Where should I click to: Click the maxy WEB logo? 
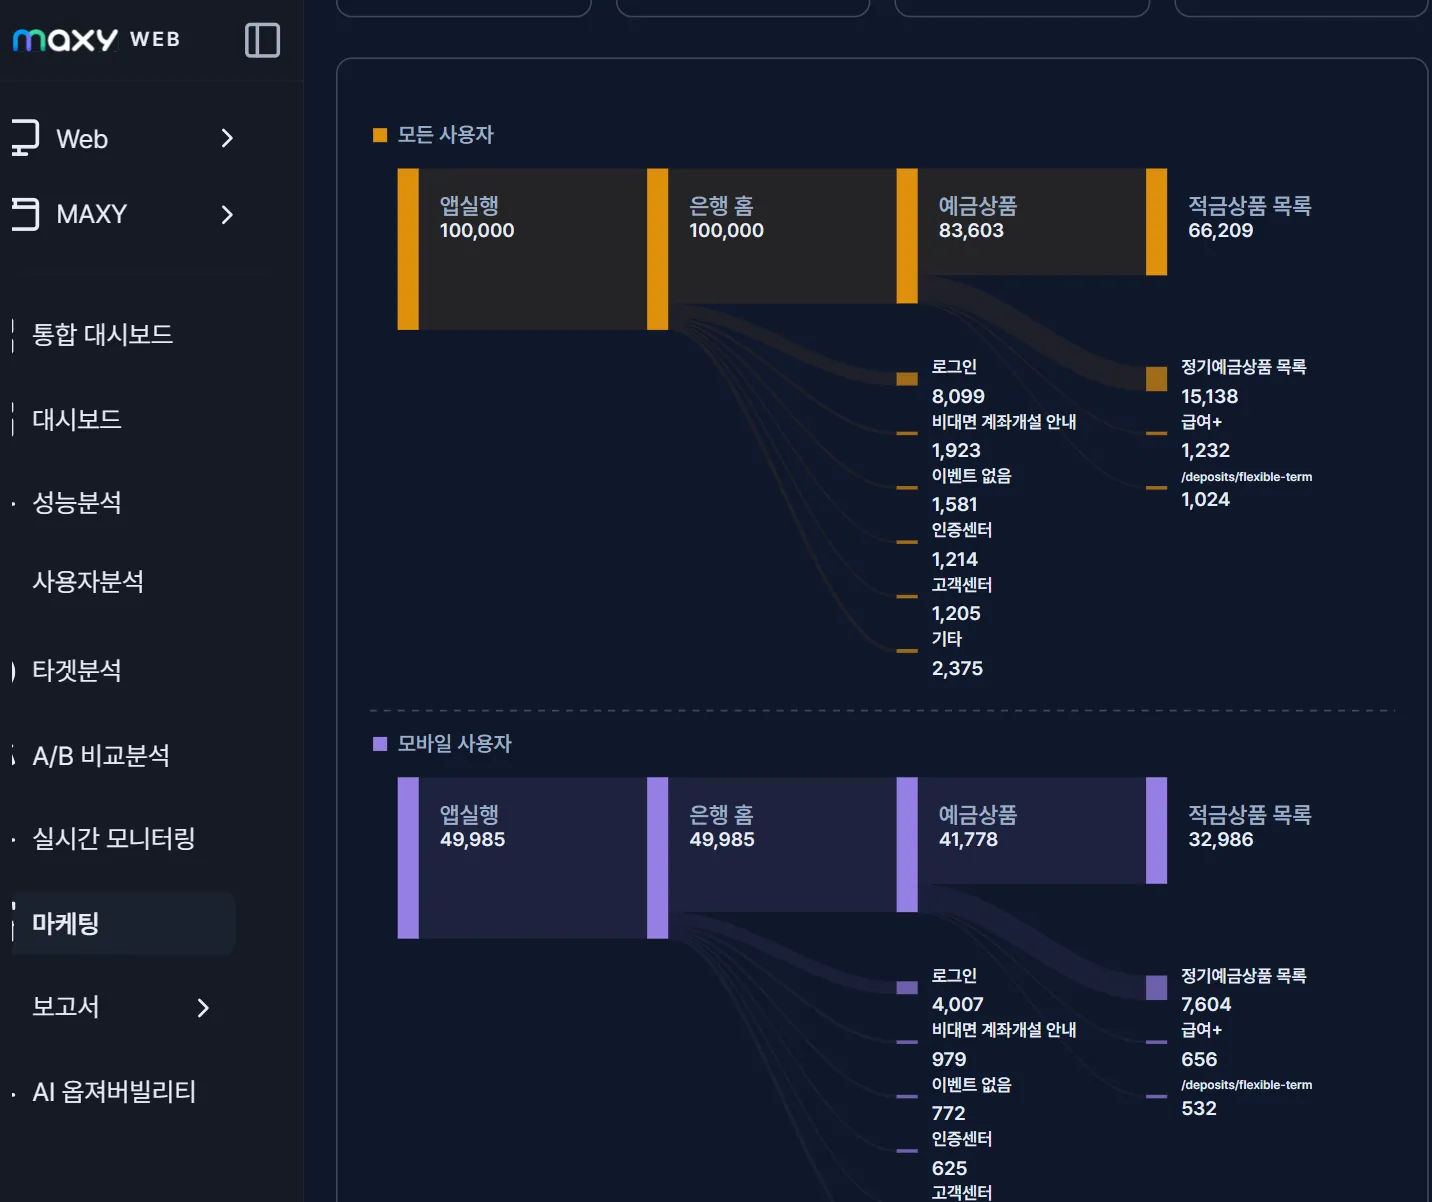96,40
